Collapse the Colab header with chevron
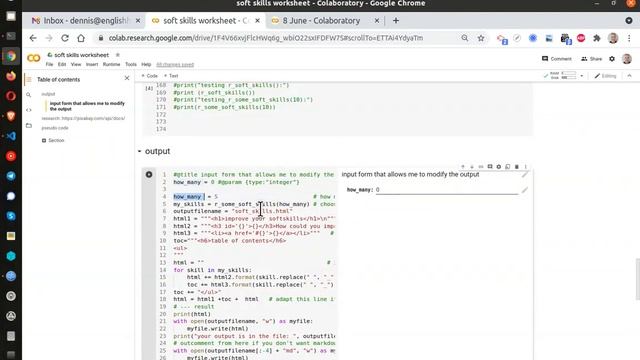640x360 pixels. tap(629, 76)
